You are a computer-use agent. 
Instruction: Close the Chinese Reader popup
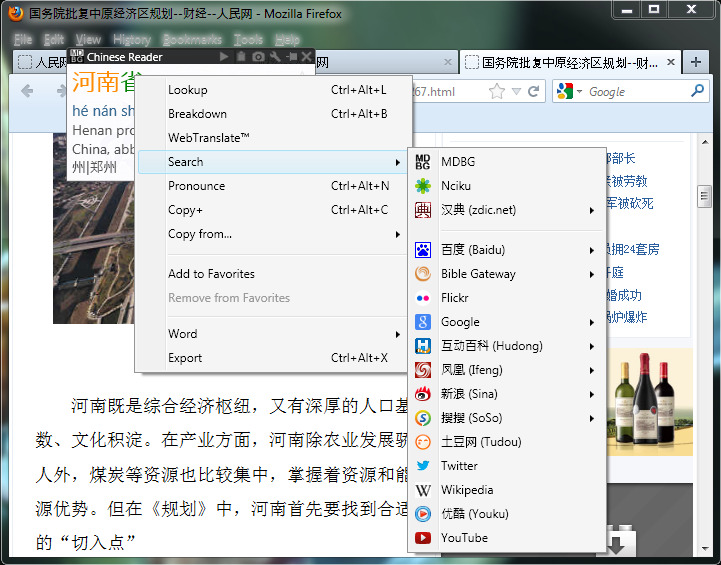coord(307,57)
